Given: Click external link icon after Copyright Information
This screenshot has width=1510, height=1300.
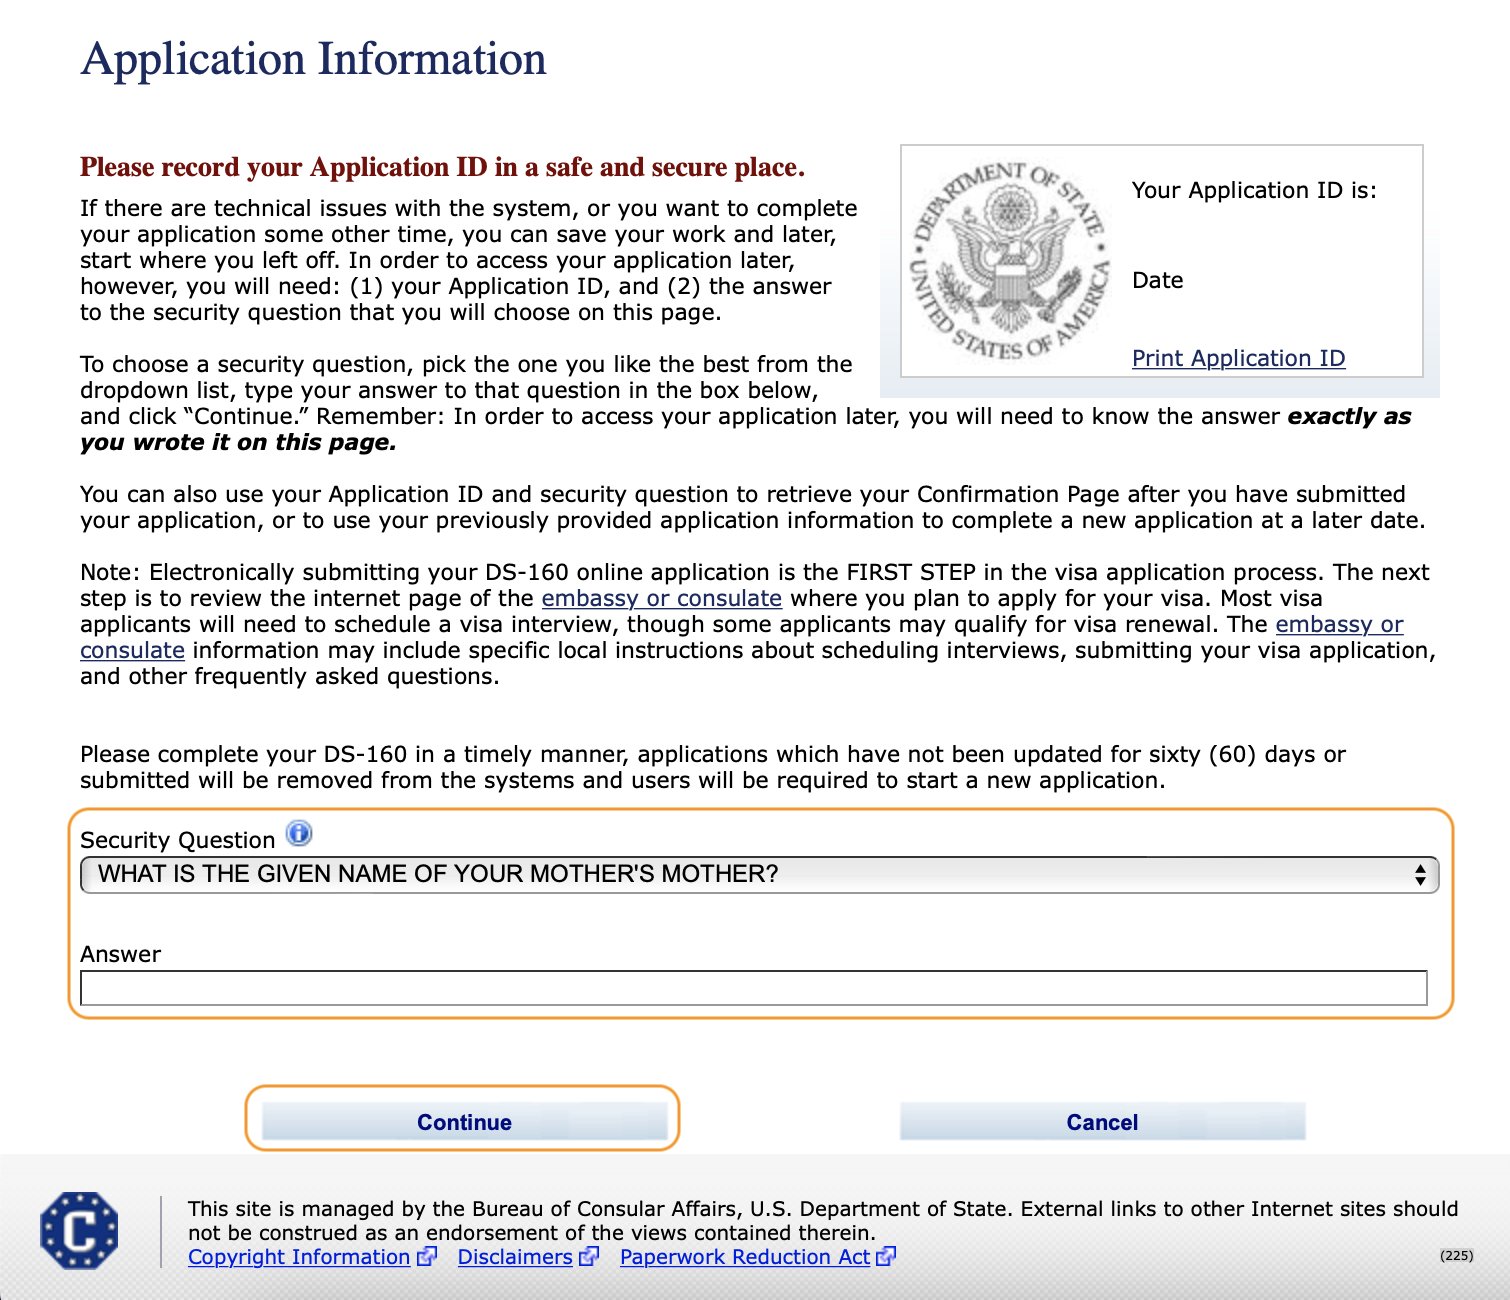Looking at the screenshot, I should [x=427, y=1256].
